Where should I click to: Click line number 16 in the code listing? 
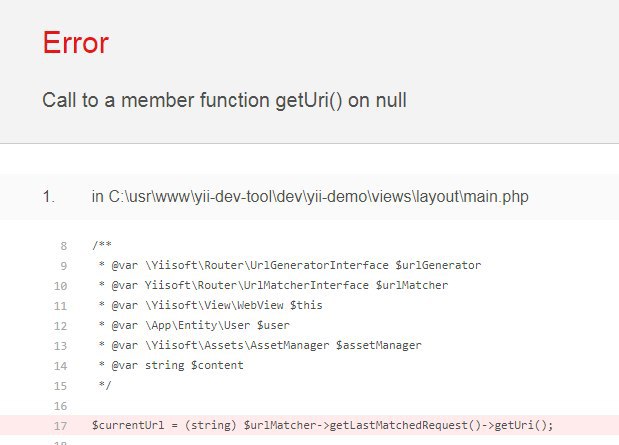click(60, 406)
